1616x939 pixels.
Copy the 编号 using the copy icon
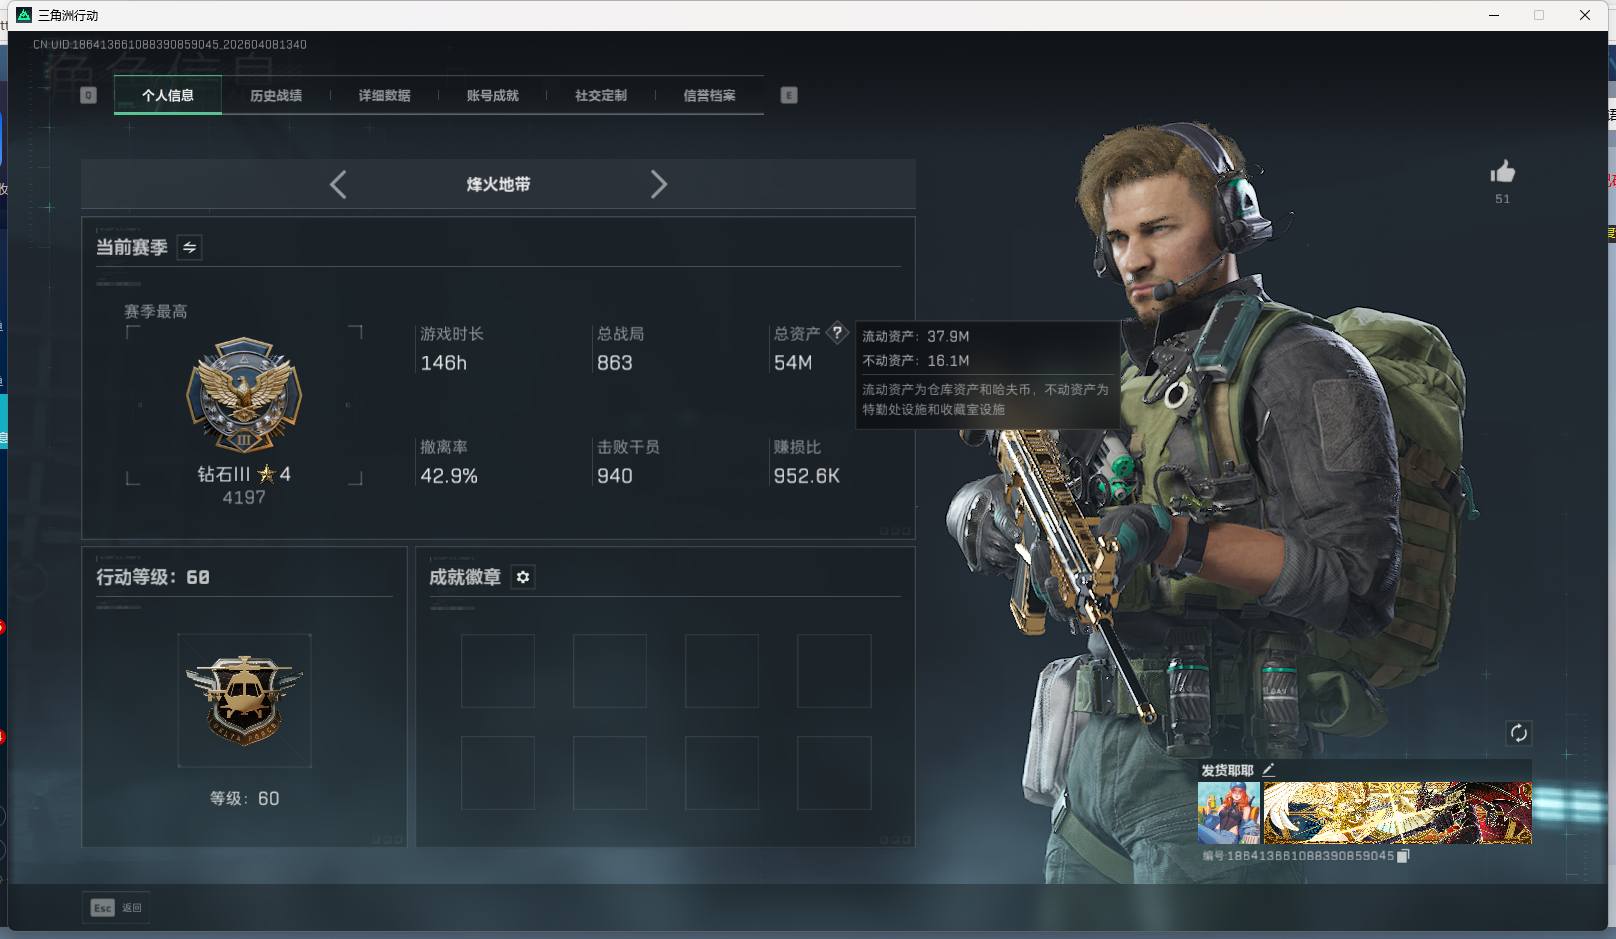pos(1402,857)
